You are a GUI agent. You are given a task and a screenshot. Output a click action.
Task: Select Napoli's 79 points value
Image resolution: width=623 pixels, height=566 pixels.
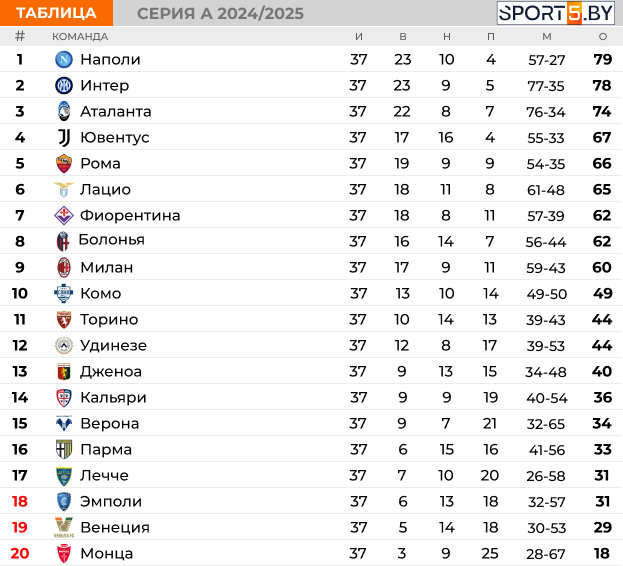click(603, 60)
